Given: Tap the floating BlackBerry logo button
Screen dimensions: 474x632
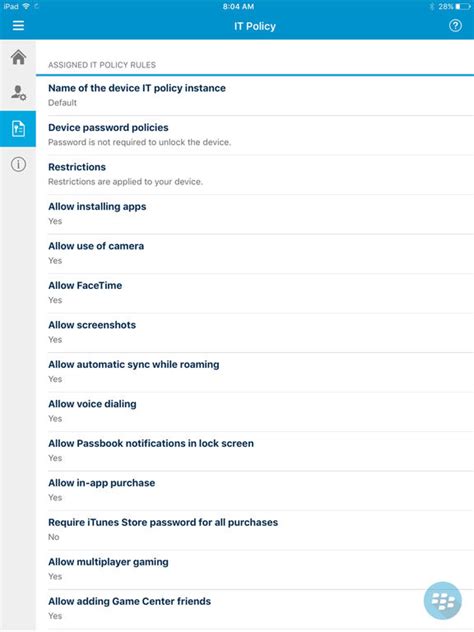Looking at the screenshot, I should [443, 601].
